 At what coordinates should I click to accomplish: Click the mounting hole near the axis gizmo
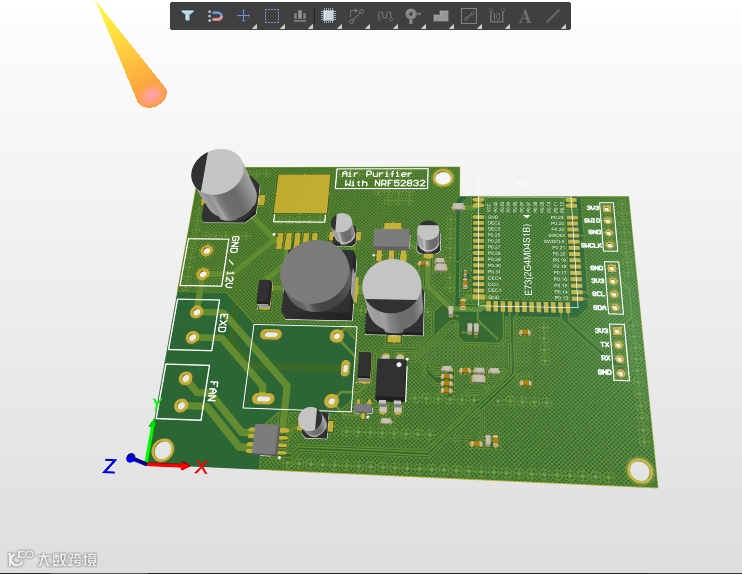162,450
